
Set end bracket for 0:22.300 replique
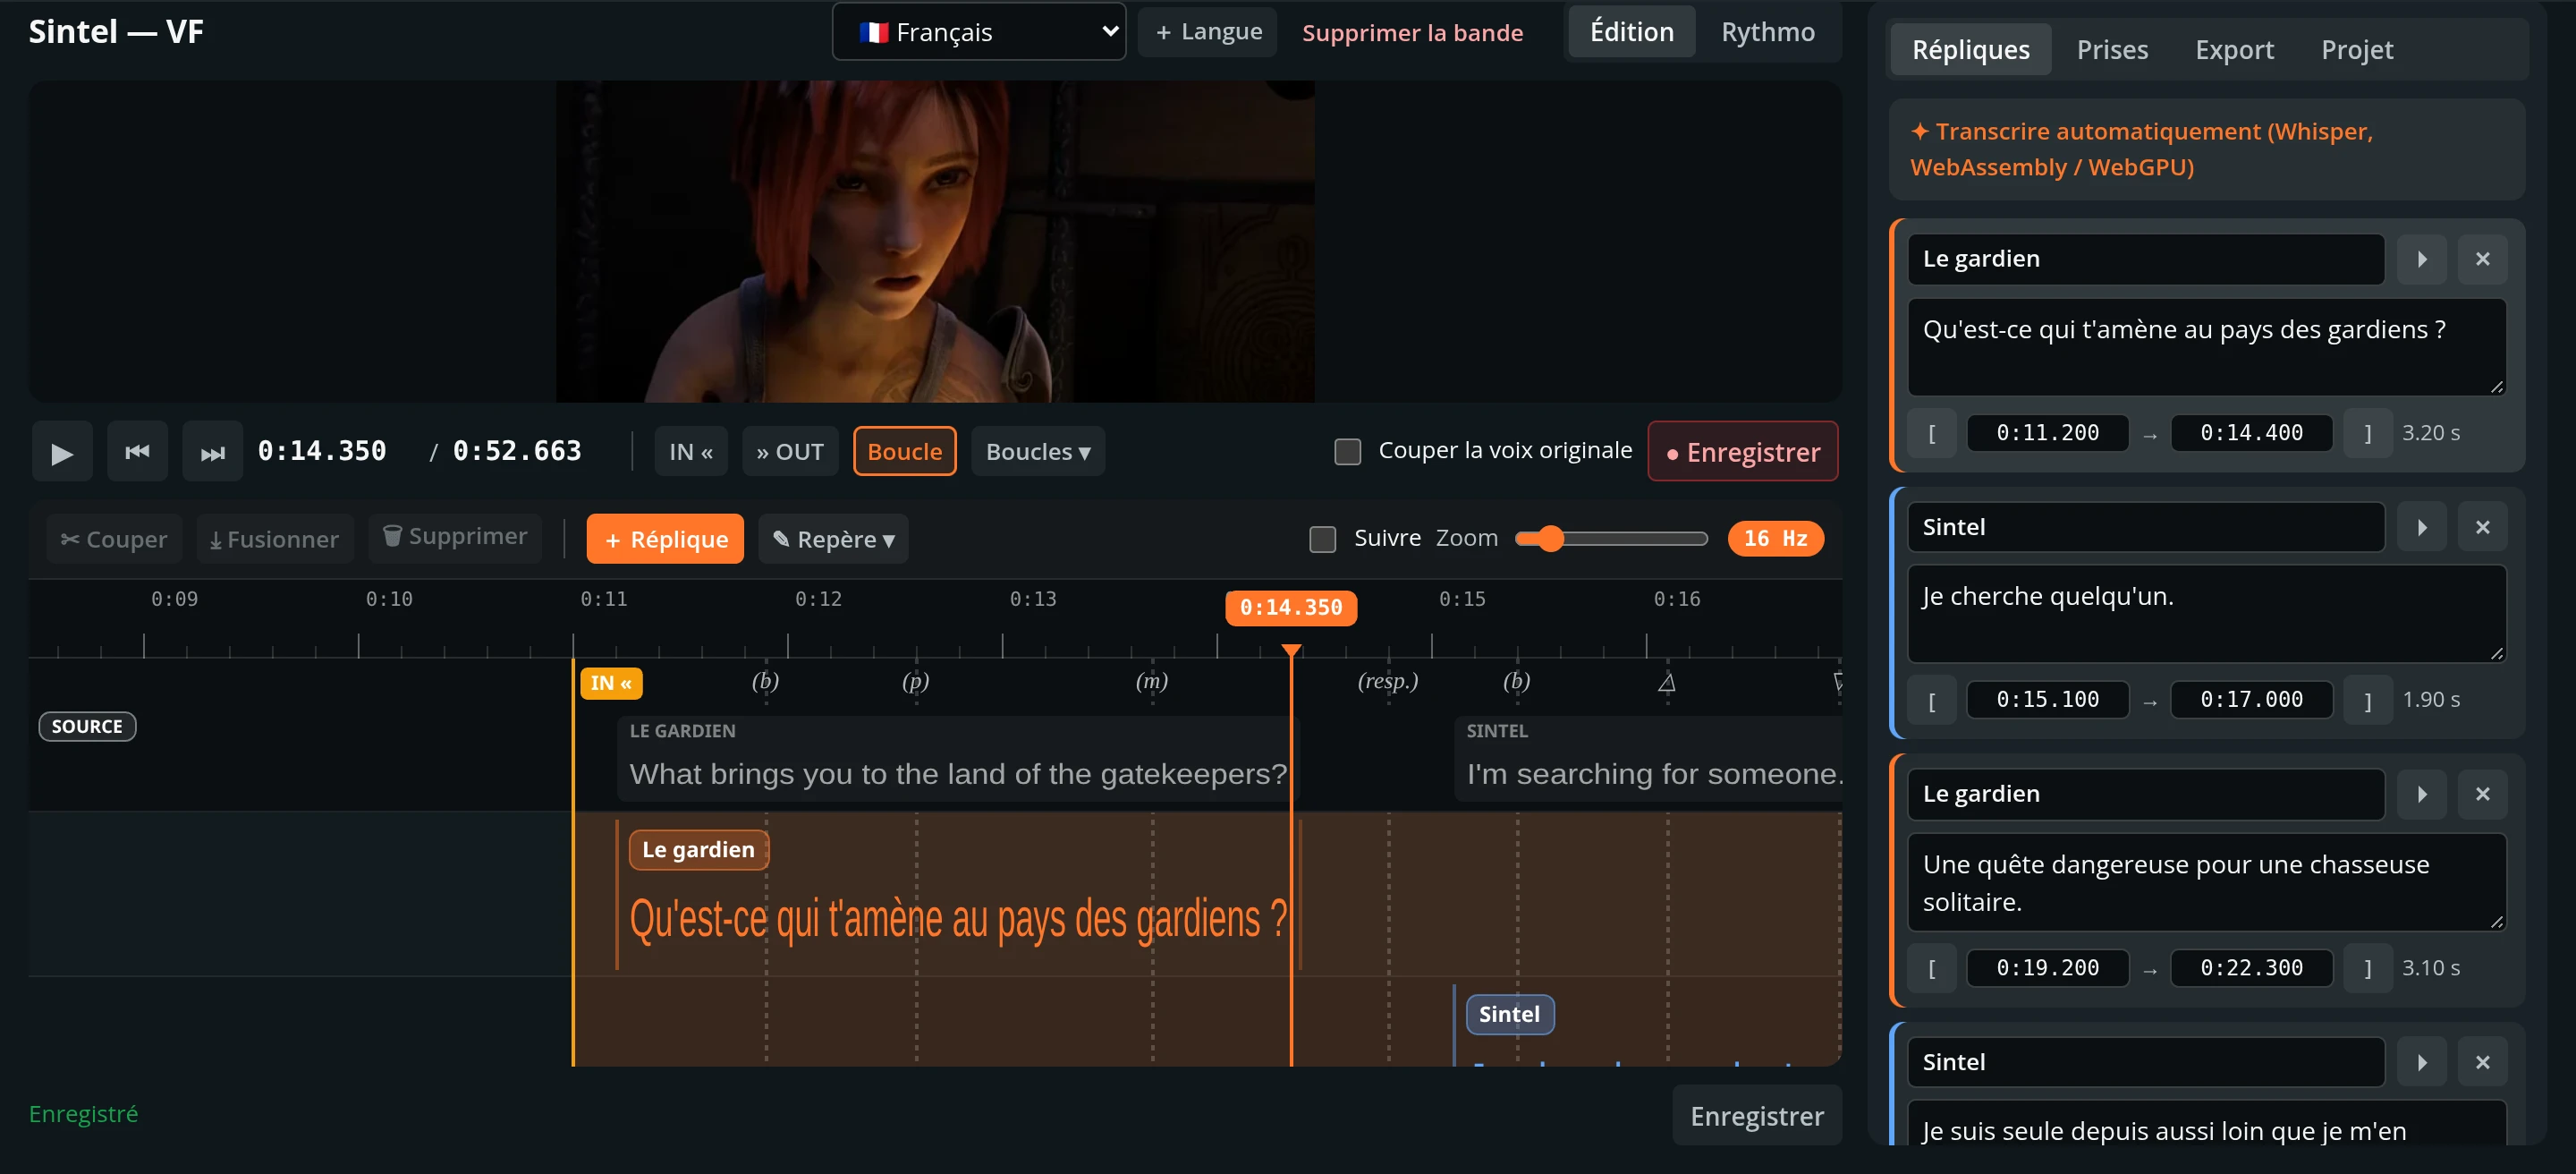coord(2368,968)
